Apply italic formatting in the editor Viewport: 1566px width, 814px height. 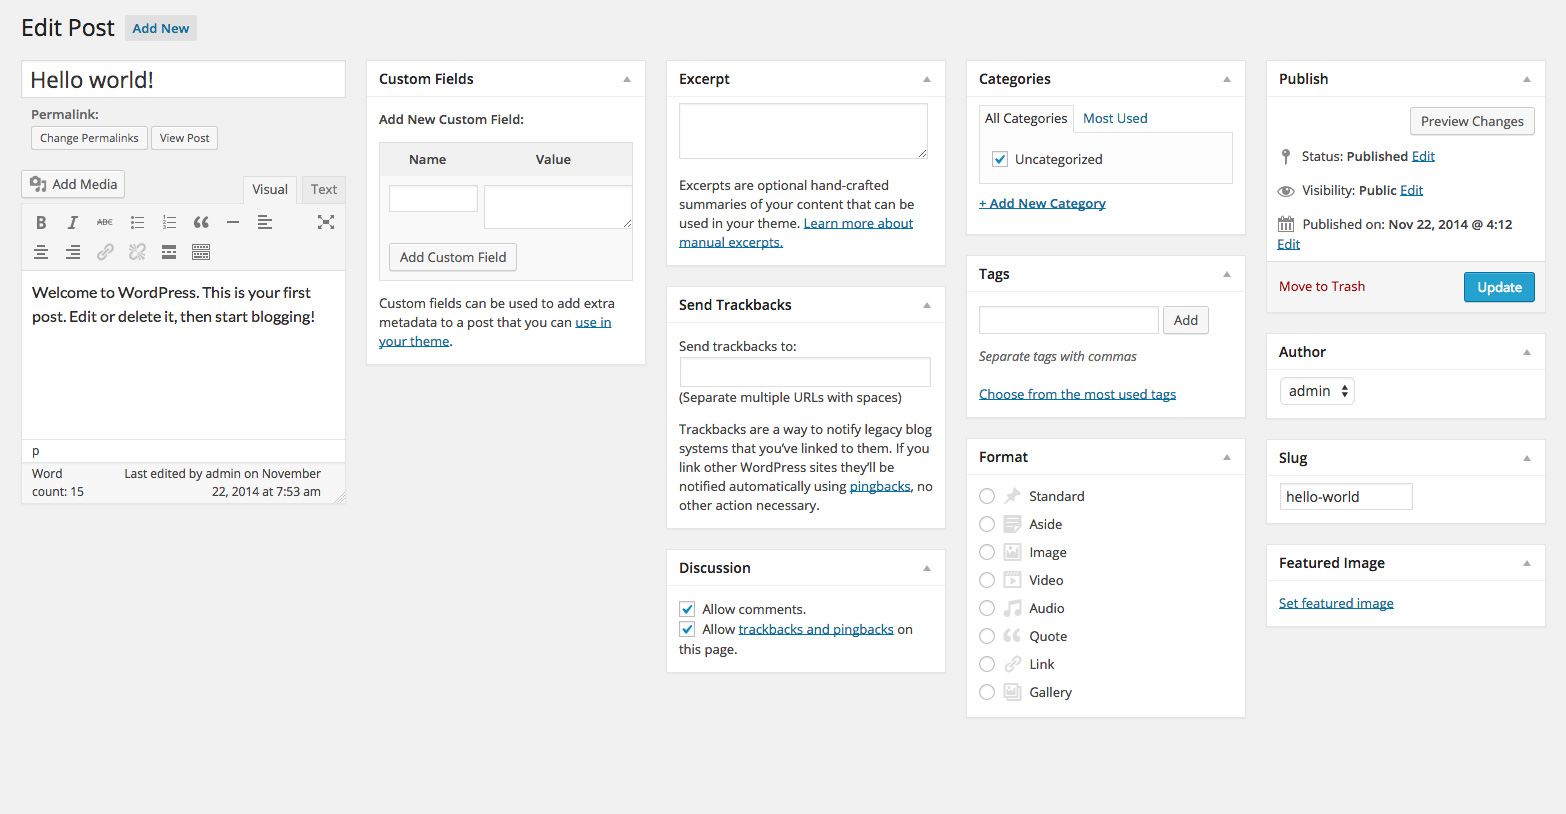coord(73,222)
